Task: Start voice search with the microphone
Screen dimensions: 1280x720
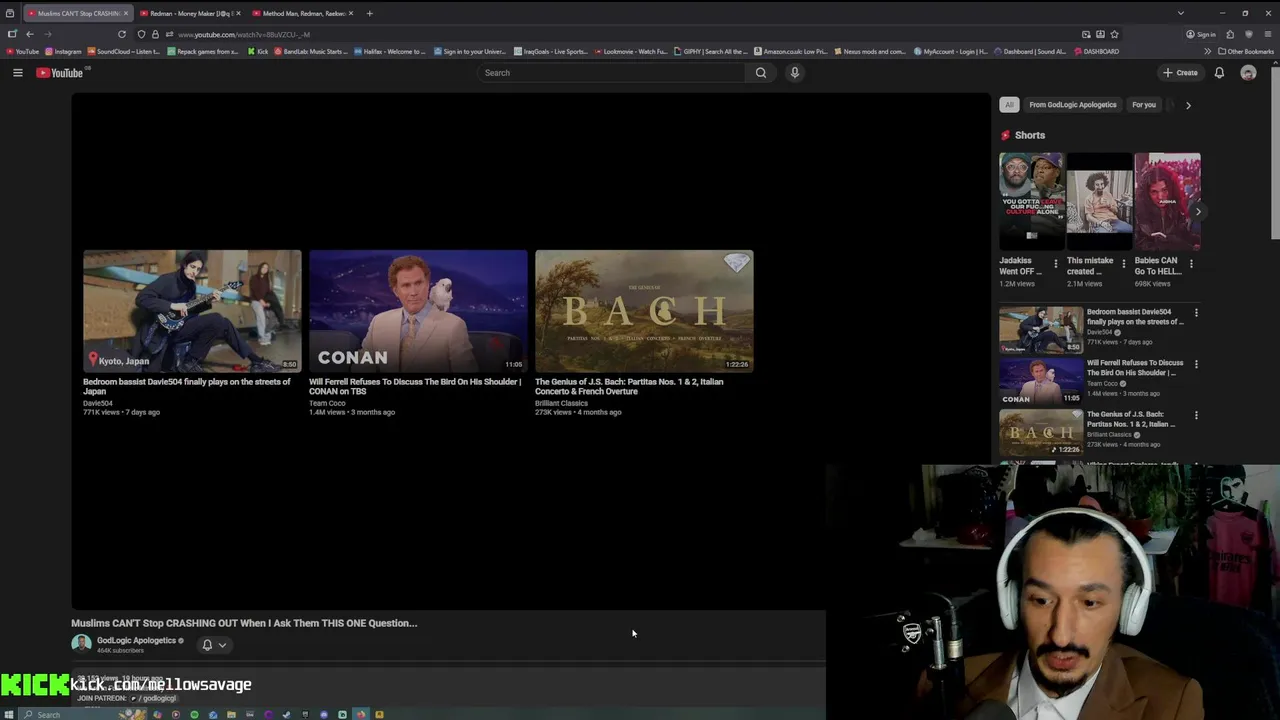Action: click(x=795, y=73)
